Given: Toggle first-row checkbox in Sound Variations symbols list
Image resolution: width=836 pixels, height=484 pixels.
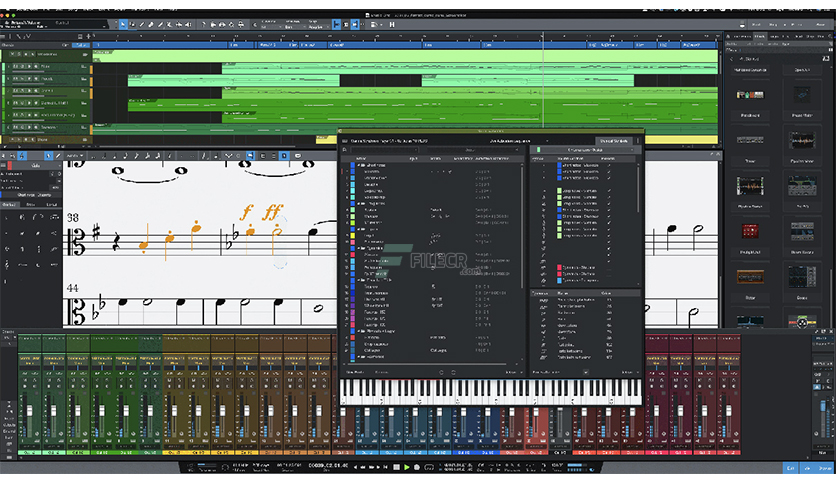Looking at the screenshot, I should pyautogui.click(x=608, y=165).
